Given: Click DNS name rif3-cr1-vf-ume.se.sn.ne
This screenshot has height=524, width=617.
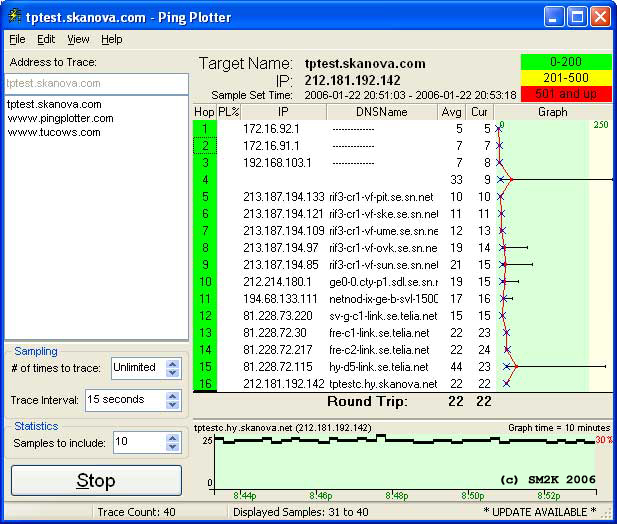Looking at the screenshot, I should pos(384,231).
